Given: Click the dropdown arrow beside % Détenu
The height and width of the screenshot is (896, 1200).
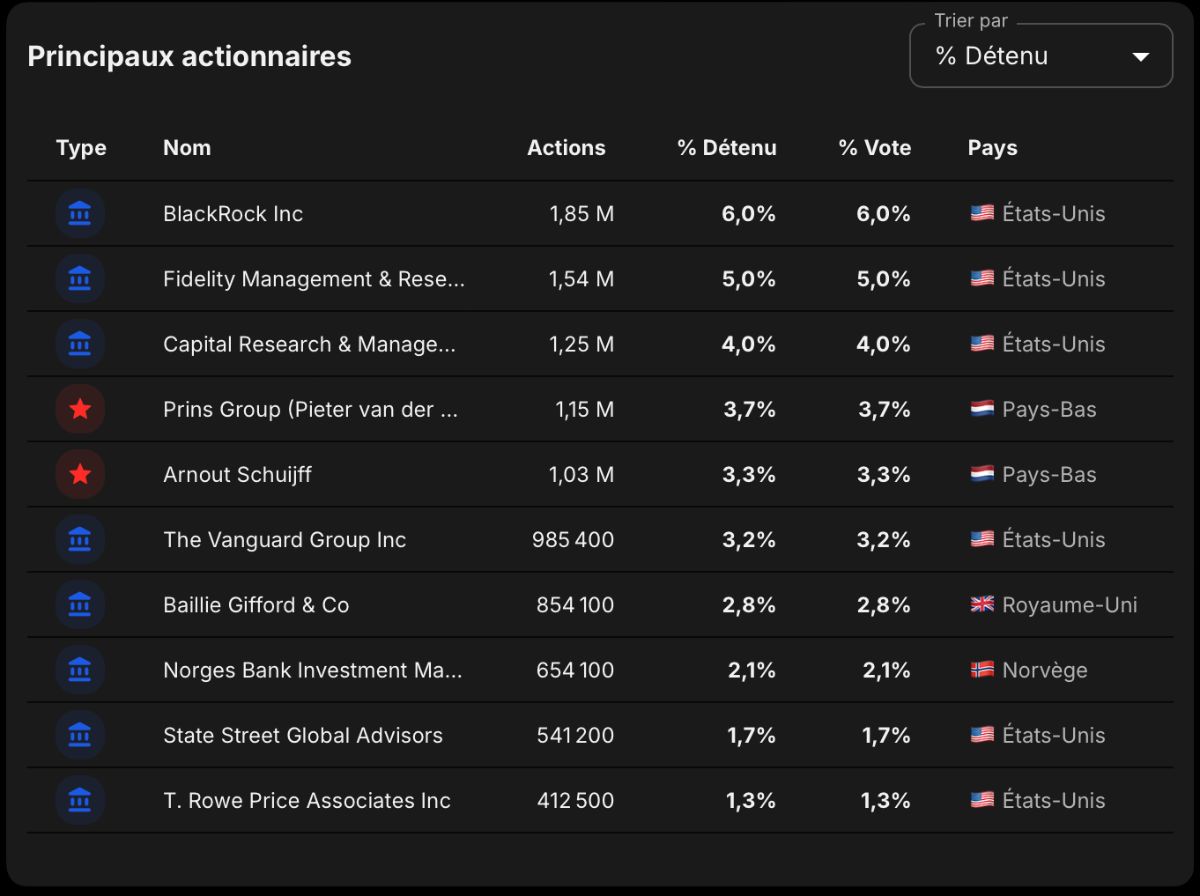Looking at the screenshot, I should click(1140, 57).
